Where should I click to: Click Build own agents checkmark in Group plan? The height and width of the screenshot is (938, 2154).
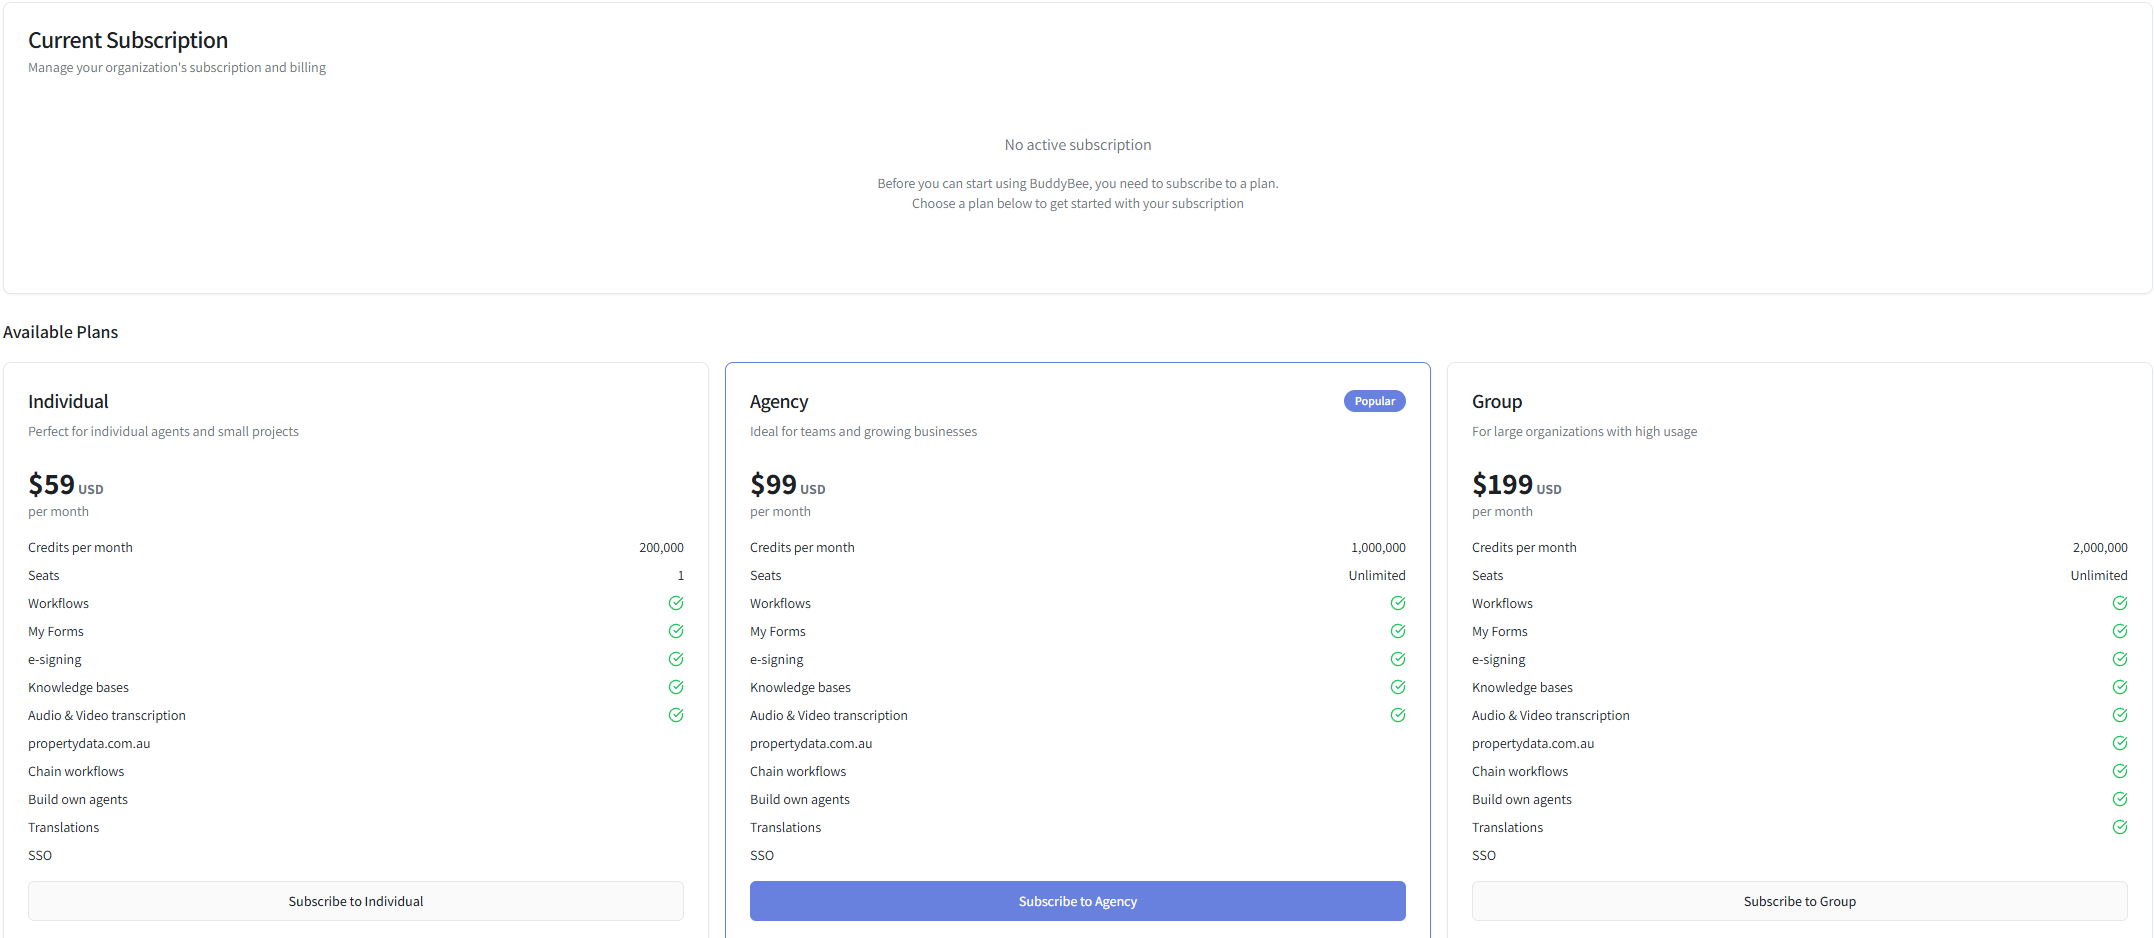point(2120,799)
